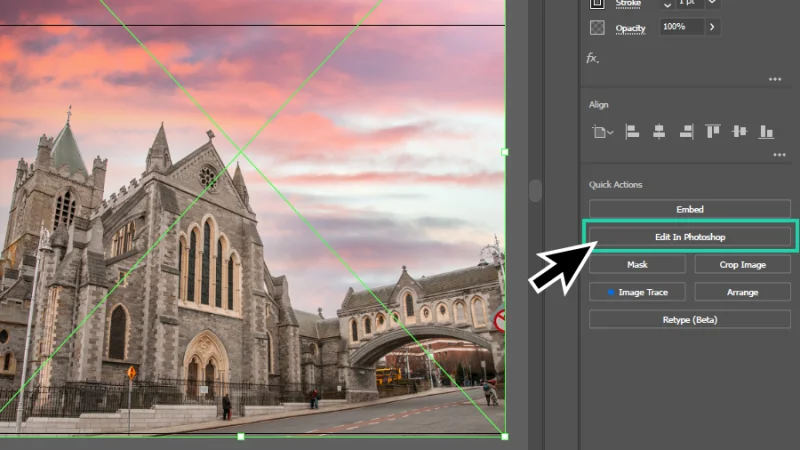Align objects to vertical center
This screenshot has width=800, height=450.
[x=739, y=132]
